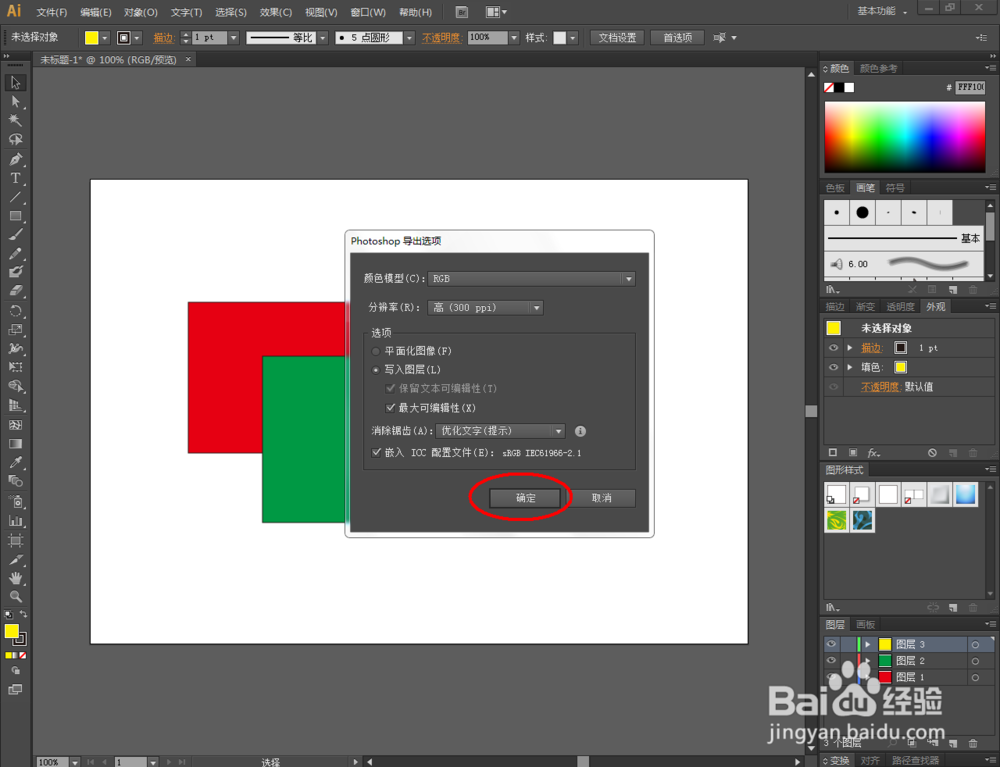This screenshot has height=767, width=1000.
Task: Click the 描边 link in control bar
Action: (164, 38)
